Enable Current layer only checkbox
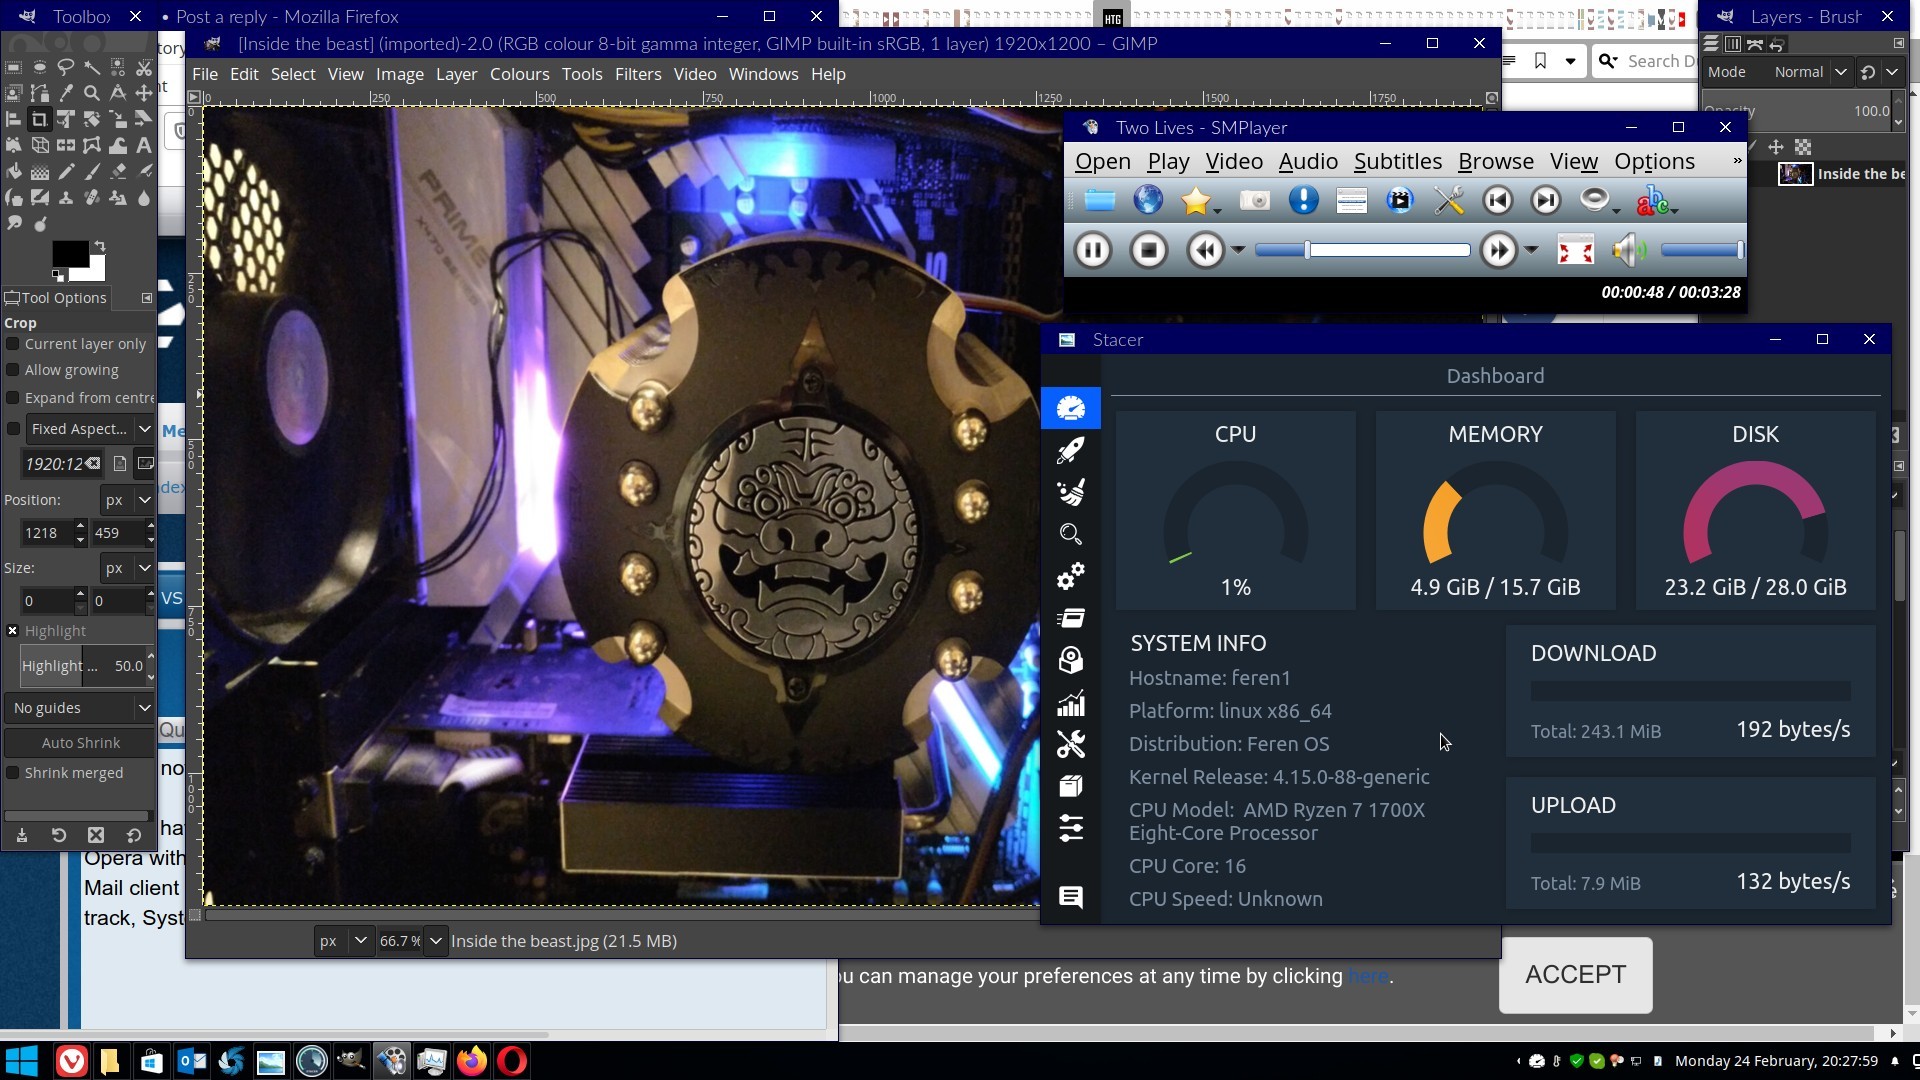This screenshot has height=1080, width=1920. (x=13, y=344)
